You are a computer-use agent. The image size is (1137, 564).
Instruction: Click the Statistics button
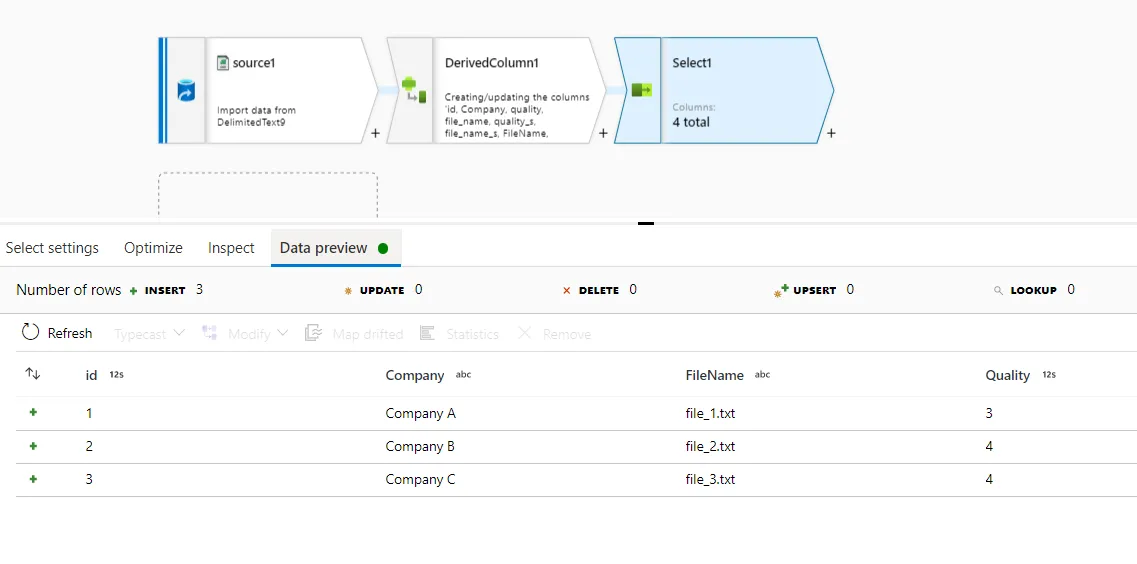(459, 334)
